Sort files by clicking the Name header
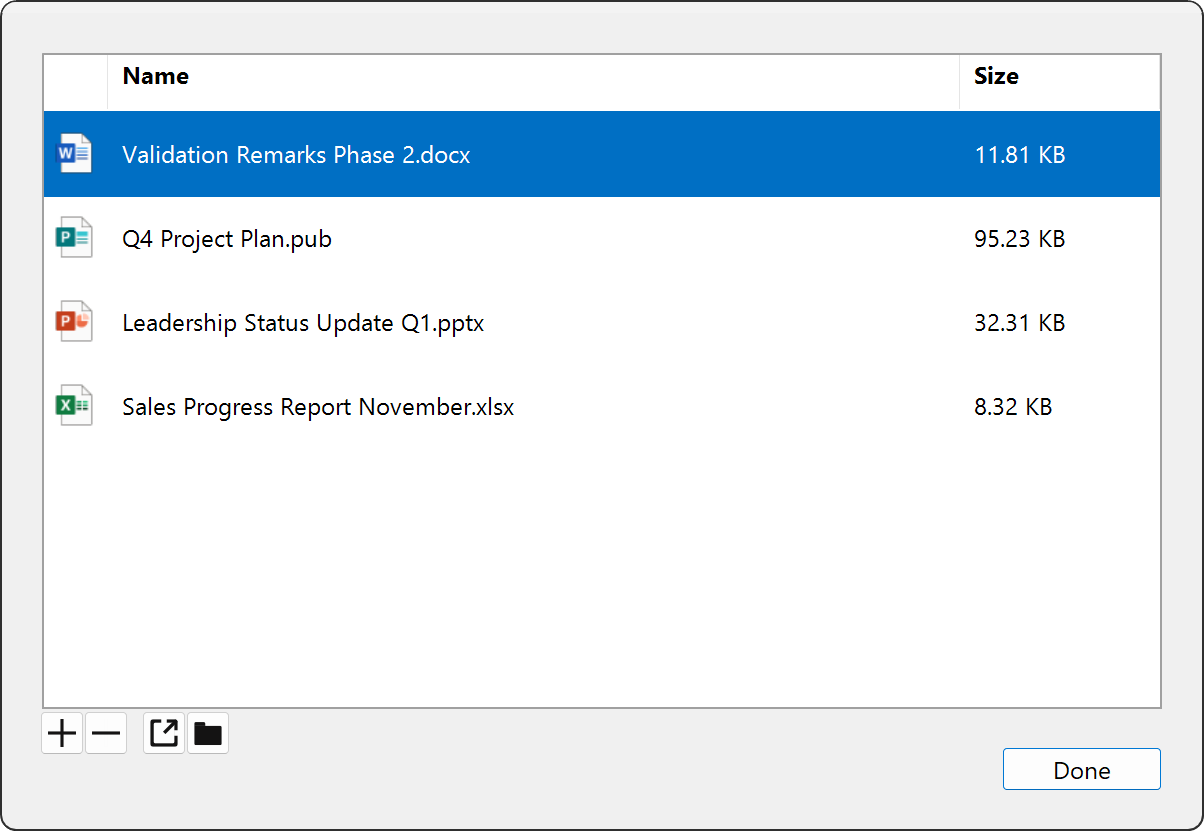Viewport: 1204px width, 831px height. 155,75
